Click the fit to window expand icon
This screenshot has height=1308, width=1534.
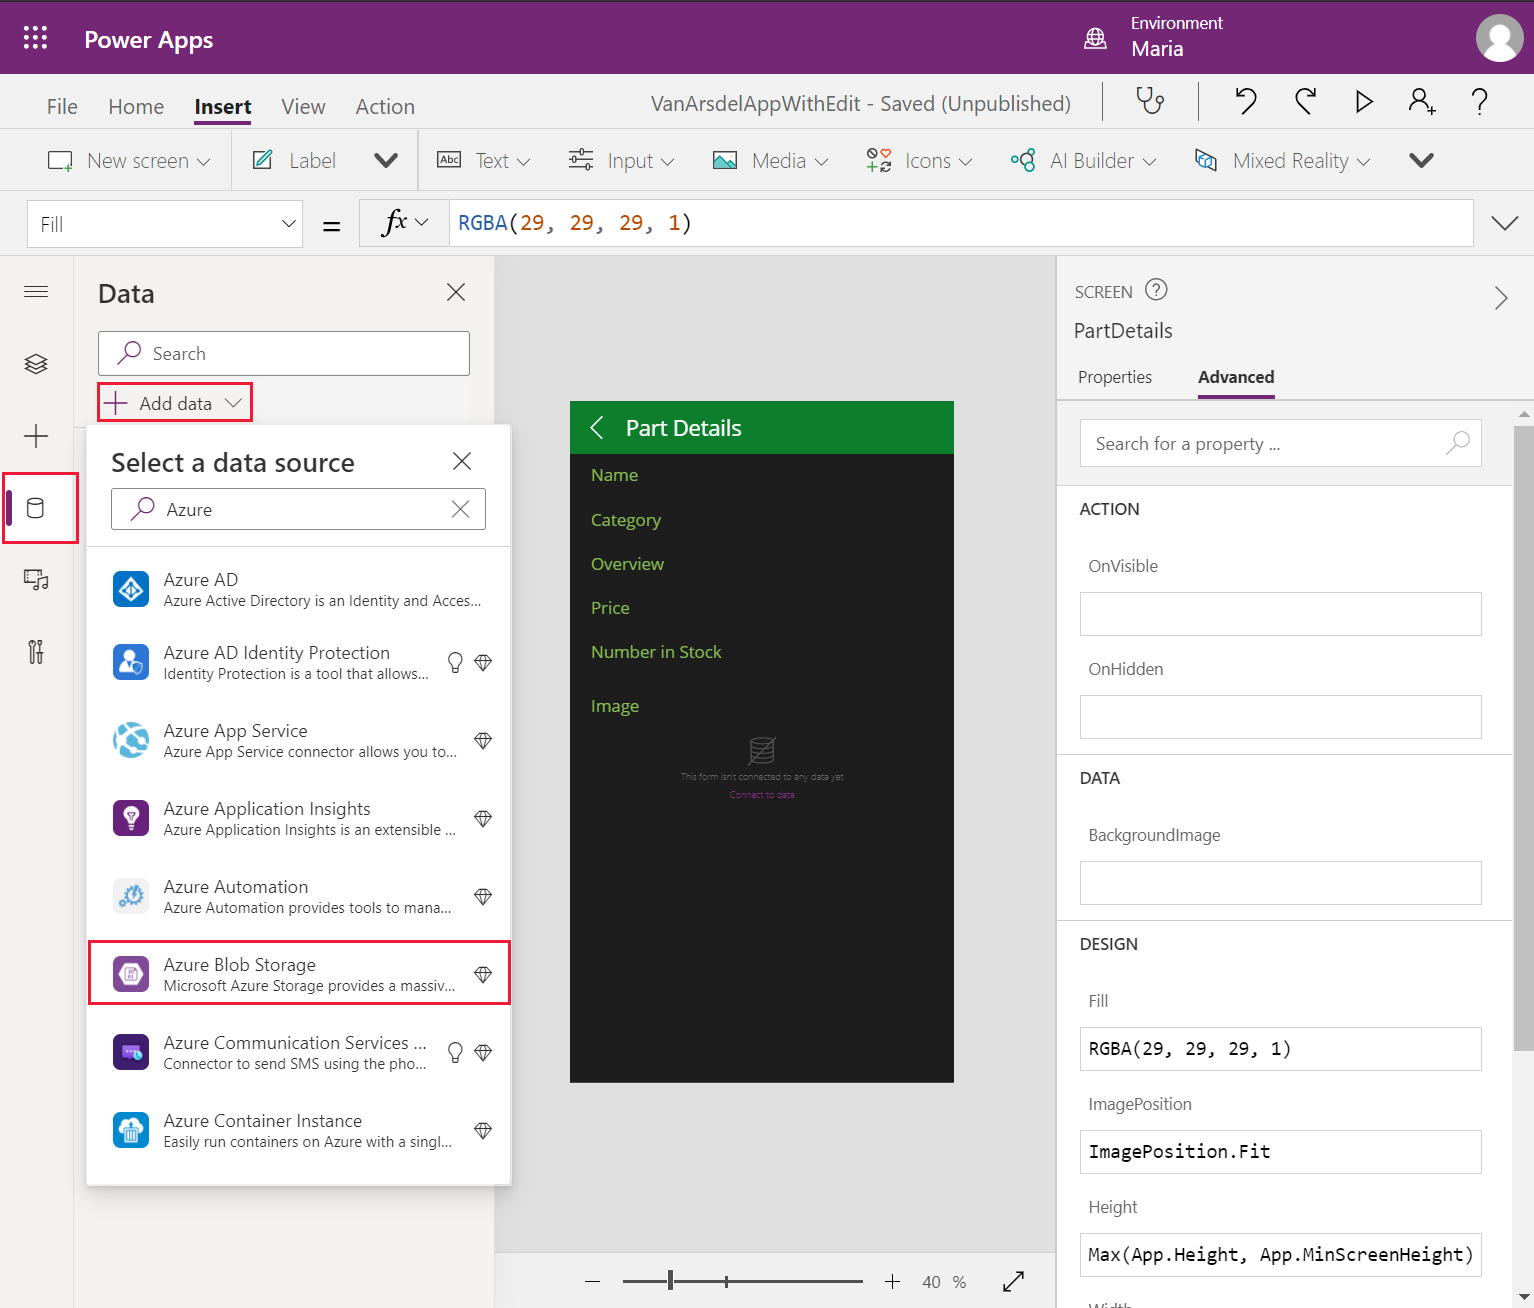1013,1281
